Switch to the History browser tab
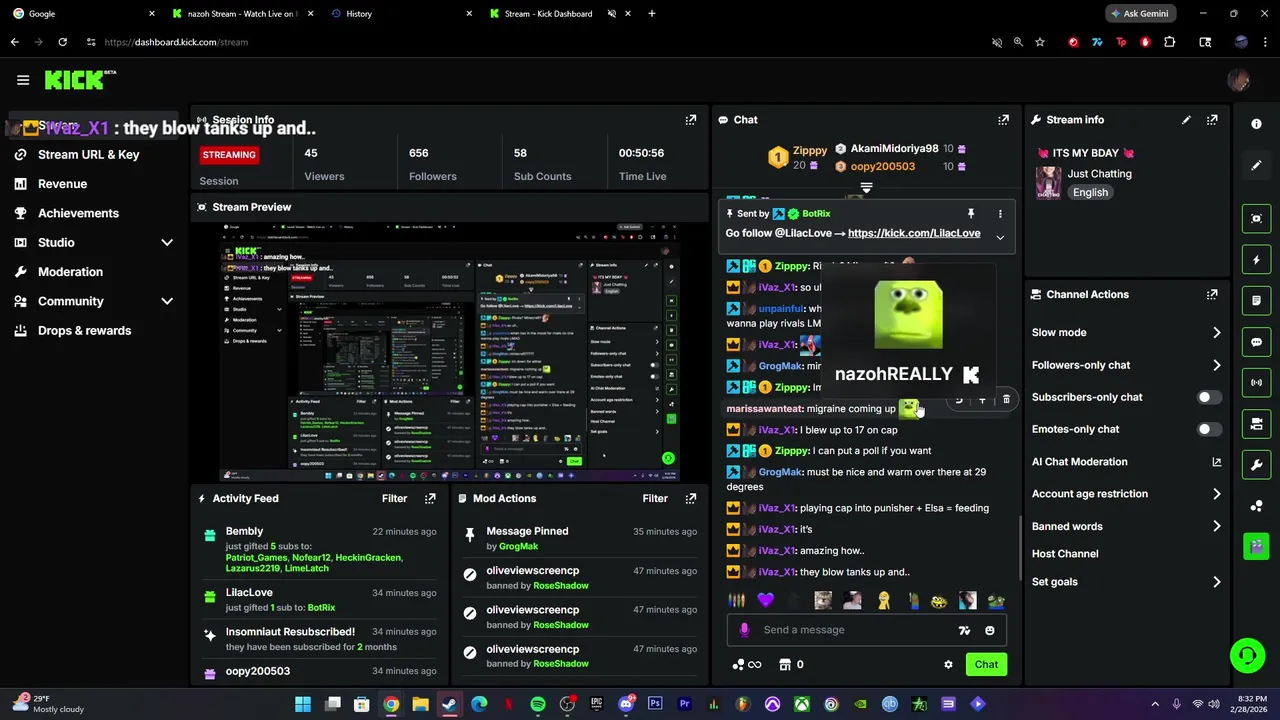Screen dimensions: 1280x720 (400, 14)
